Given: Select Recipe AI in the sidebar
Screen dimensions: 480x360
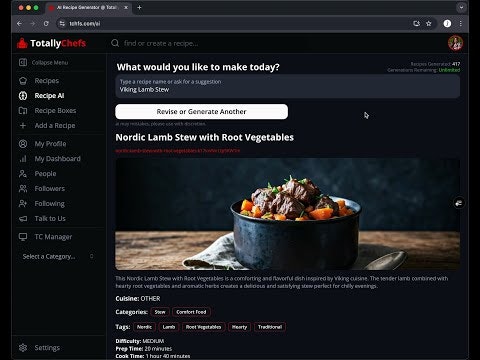Looking at the screenshot, I should coord(49,96).
